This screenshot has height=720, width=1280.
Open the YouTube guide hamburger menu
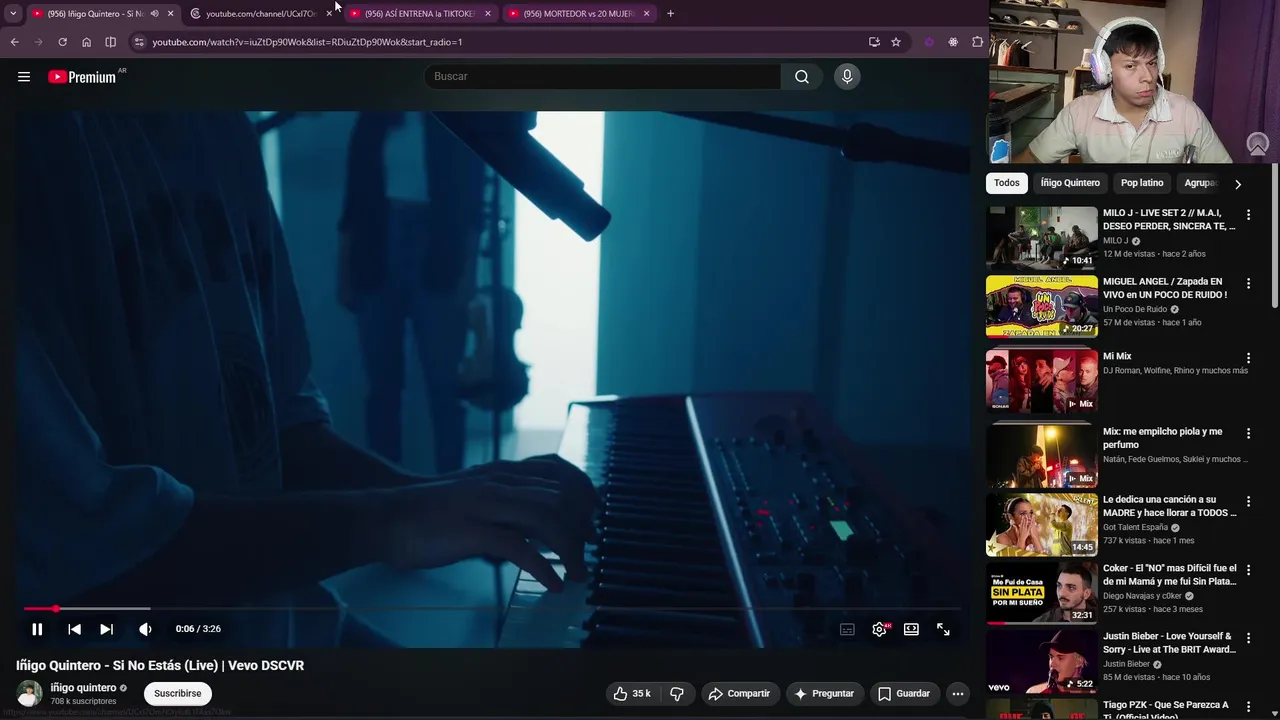[x=24, y=77]
